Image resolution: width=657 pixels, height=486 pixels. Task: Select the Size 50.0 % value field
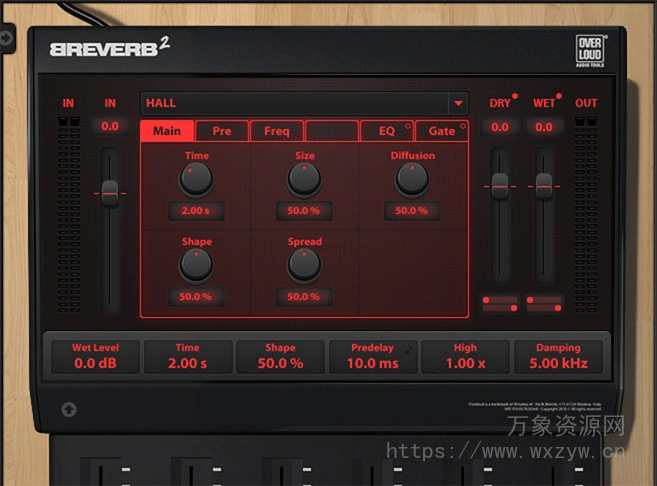pyautogui.click(x=304, y=211)
